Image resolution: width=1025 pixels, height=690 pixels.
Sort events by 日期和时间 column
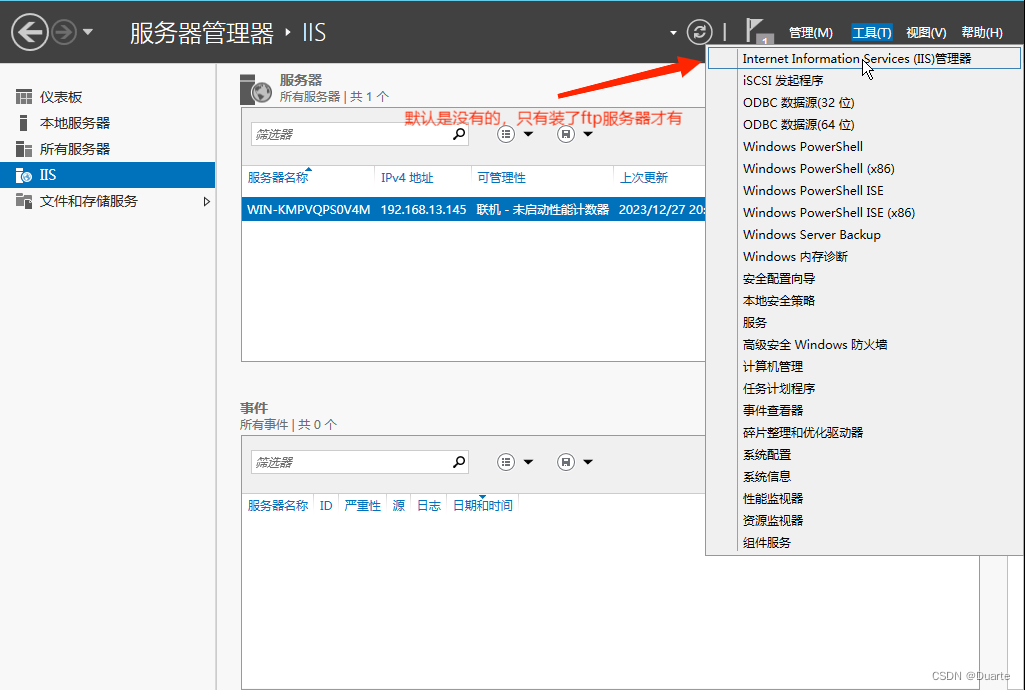coord(482,506)
